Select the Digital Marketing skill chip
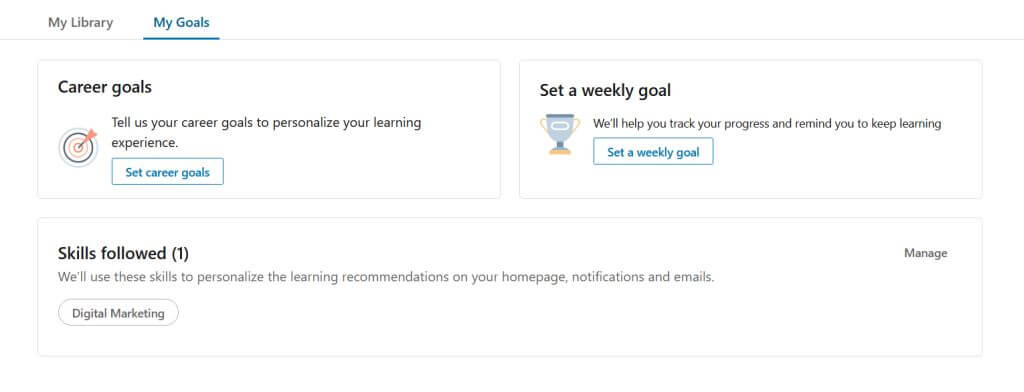1024x392 pixels. point(118,312)
